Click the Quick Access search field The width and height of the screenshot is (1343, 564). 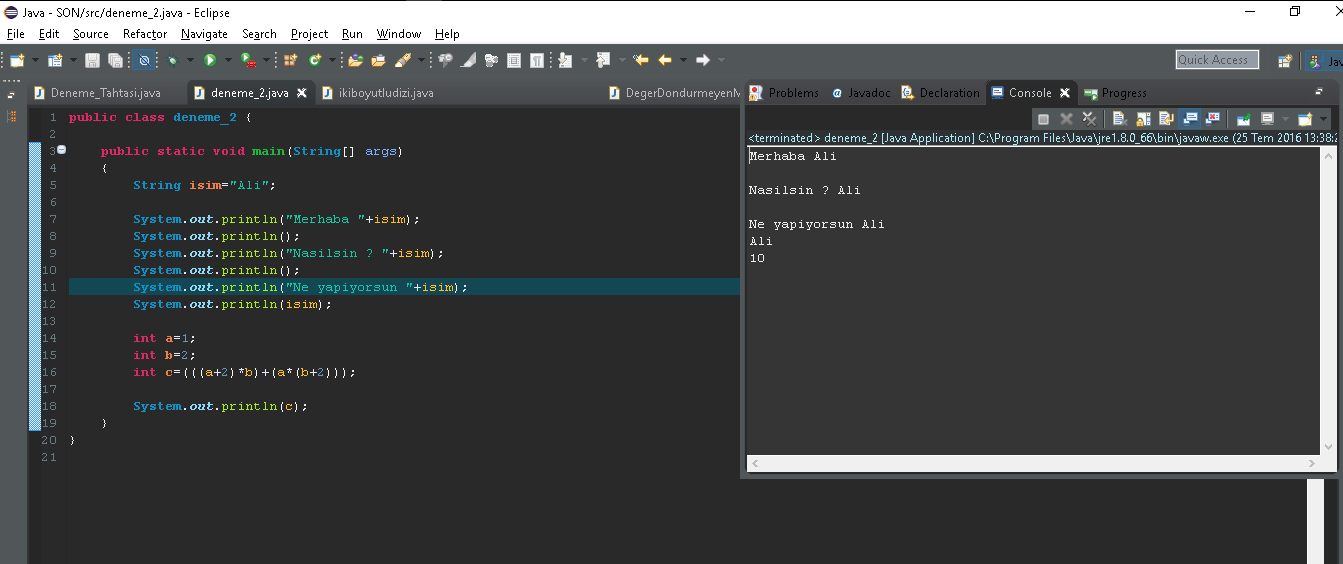pos(1217,60)
